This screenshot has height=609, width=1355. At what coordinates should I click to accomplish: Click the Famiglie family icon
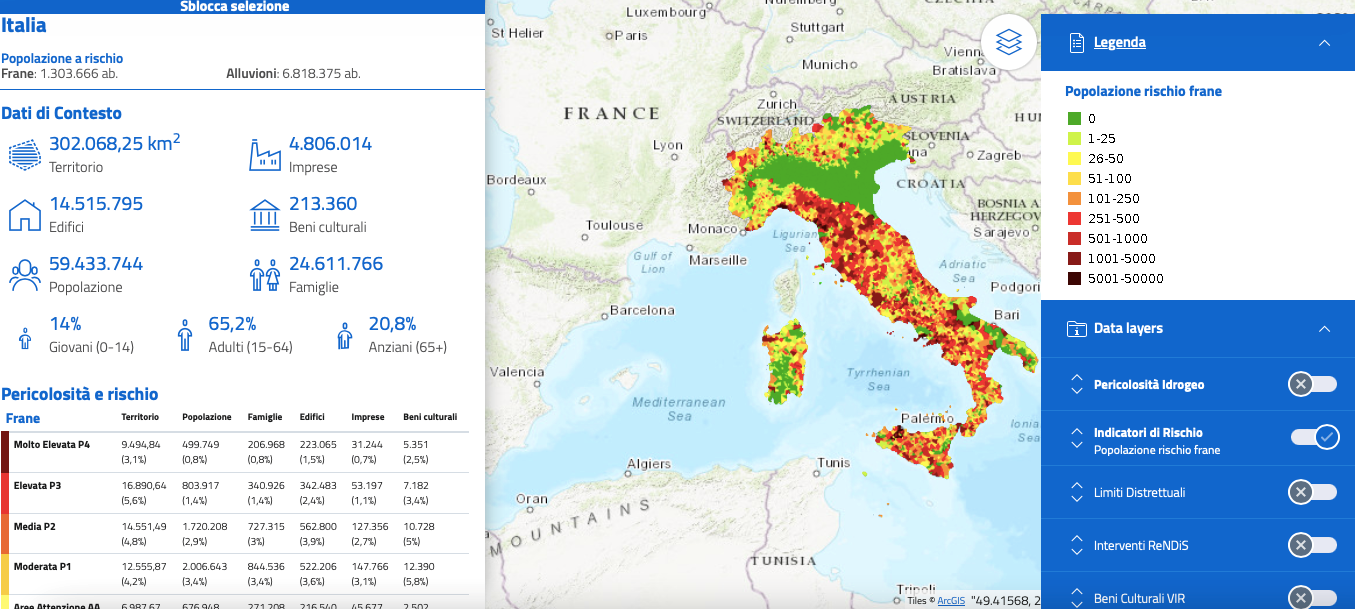tap(265, 275)
